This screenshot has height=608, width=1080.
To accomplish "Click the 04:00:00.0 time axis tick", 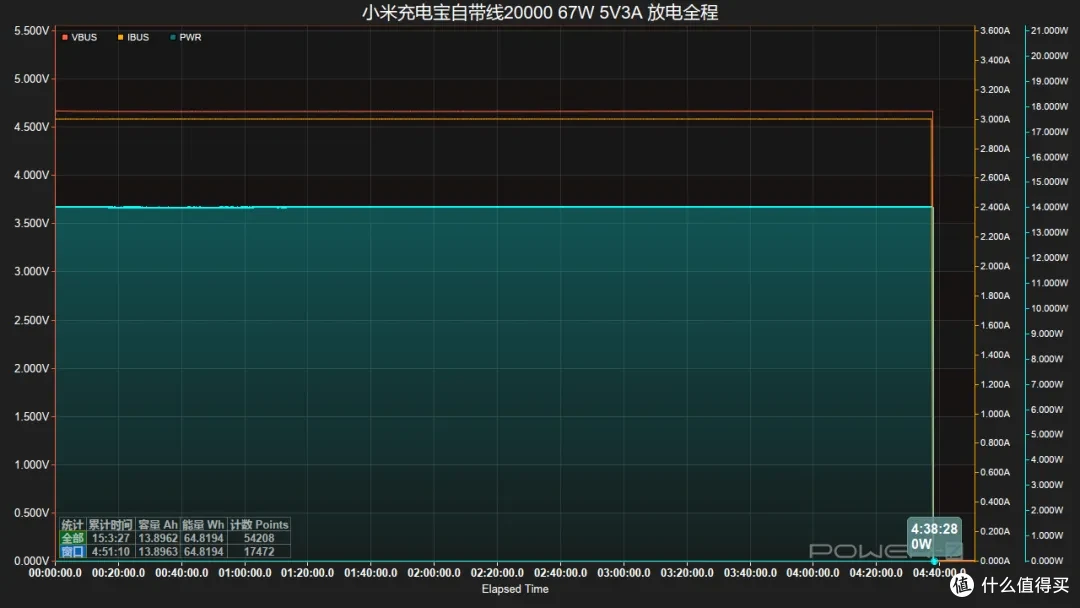I will pos(813,573).
